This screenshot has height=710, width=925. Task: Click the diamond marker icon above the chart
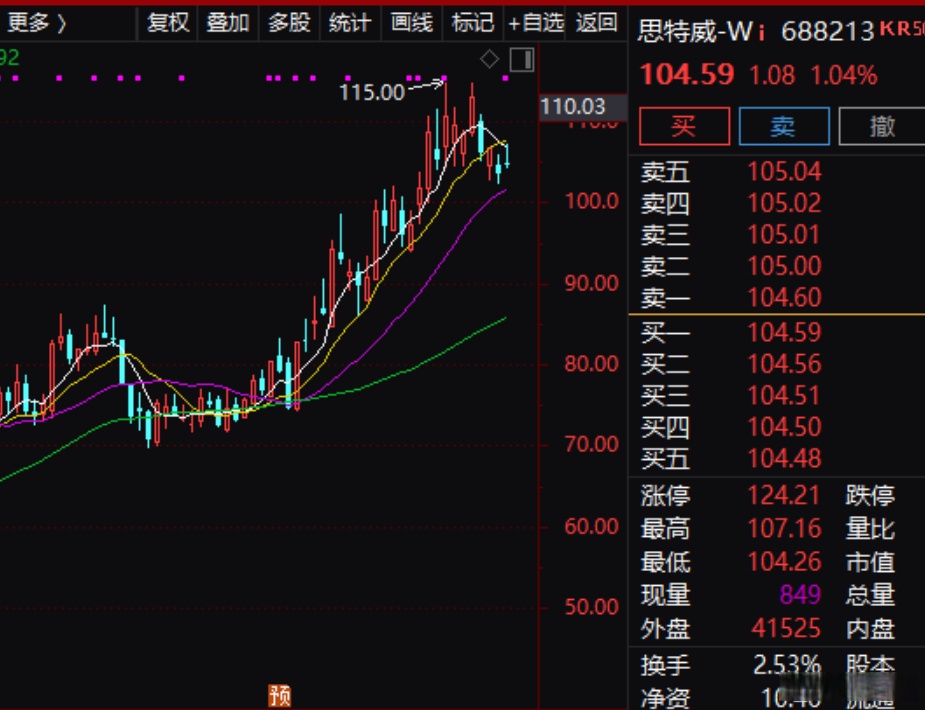coord(488,59)
